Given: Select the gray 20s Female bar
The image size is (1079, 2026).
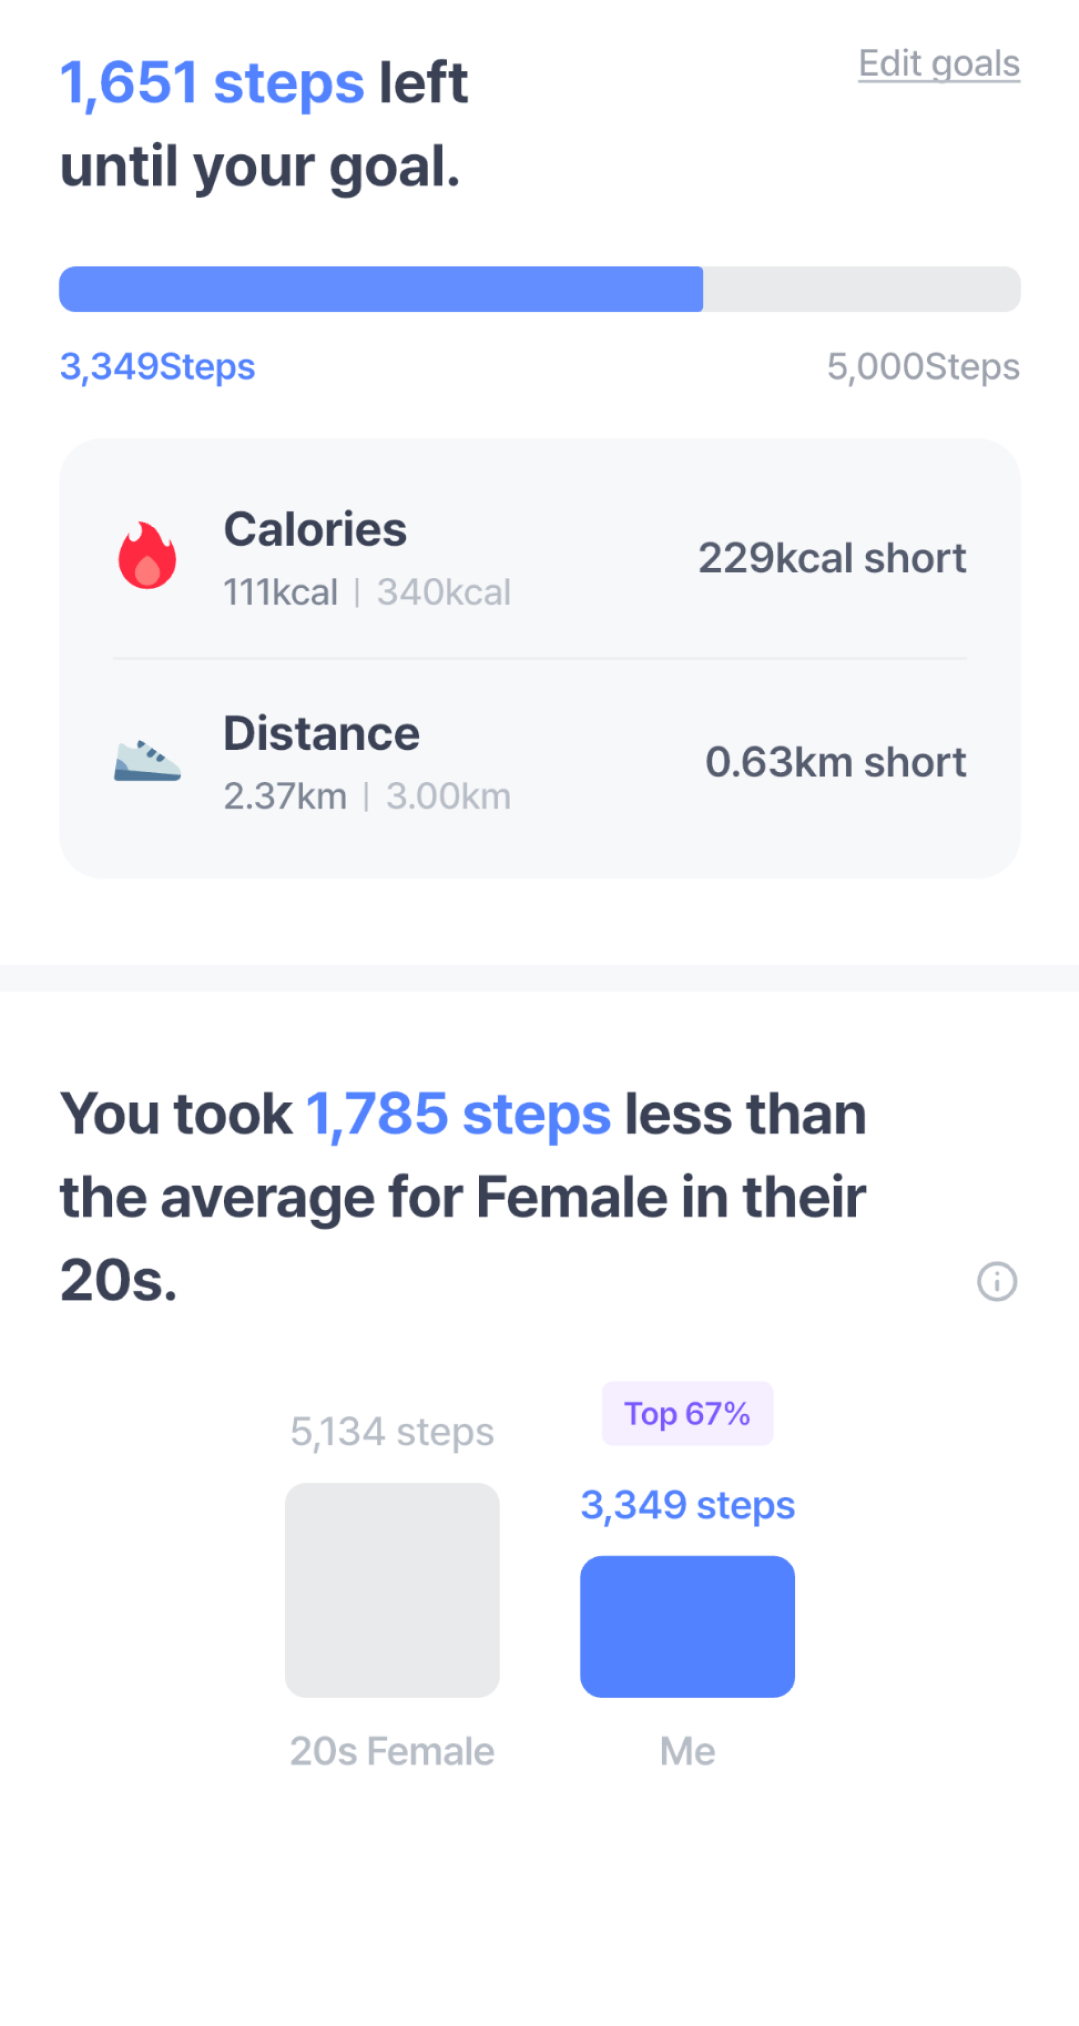Looking at the screenshot, I should click(392, 1590).
